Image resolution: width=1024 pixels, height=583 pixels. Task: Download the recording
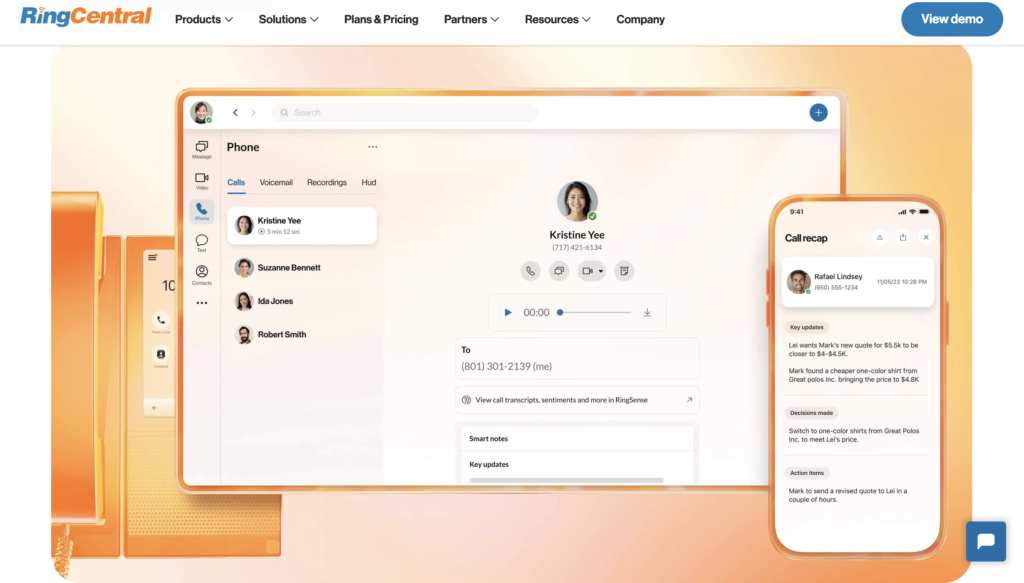(647, 313)
